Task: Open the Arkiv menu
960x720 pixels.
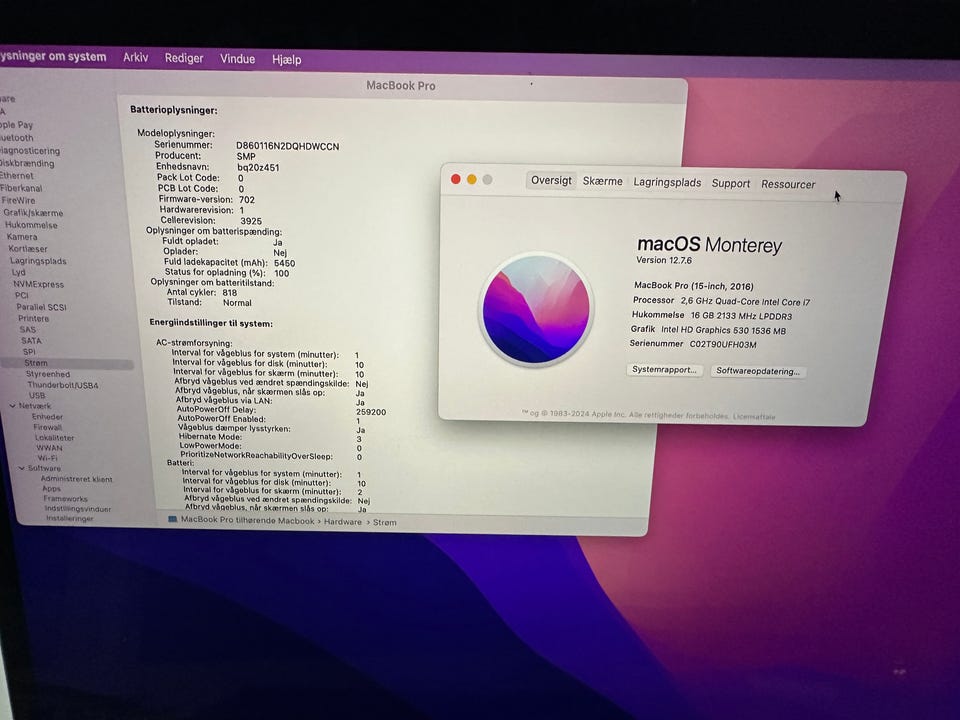Action: click(135, 58)
